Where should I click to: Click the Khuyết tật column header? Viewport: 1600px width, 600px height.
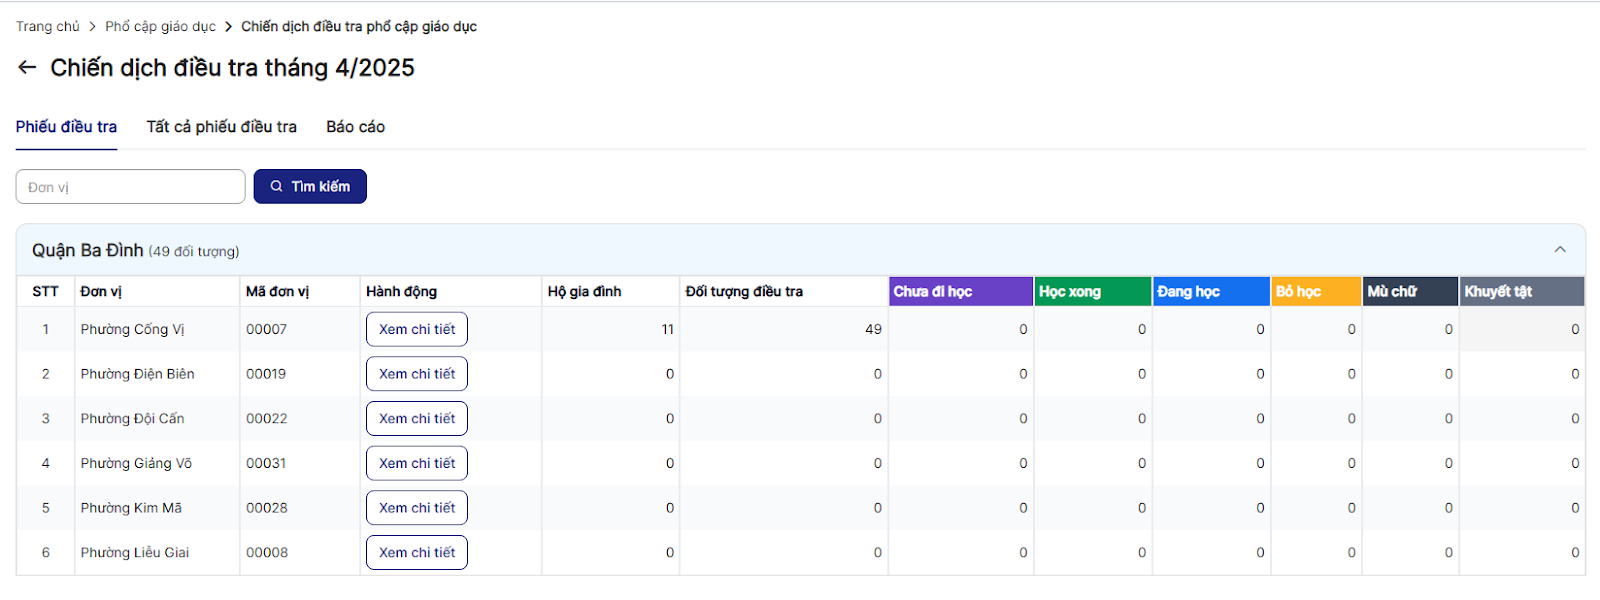[x=1521, y=292]
